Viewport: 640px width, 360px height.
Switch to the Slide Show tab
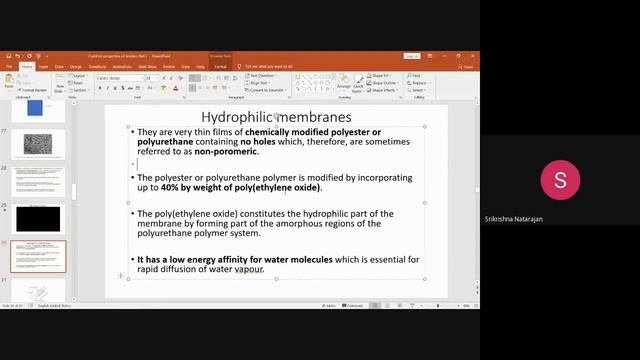(x=147, y=67)
